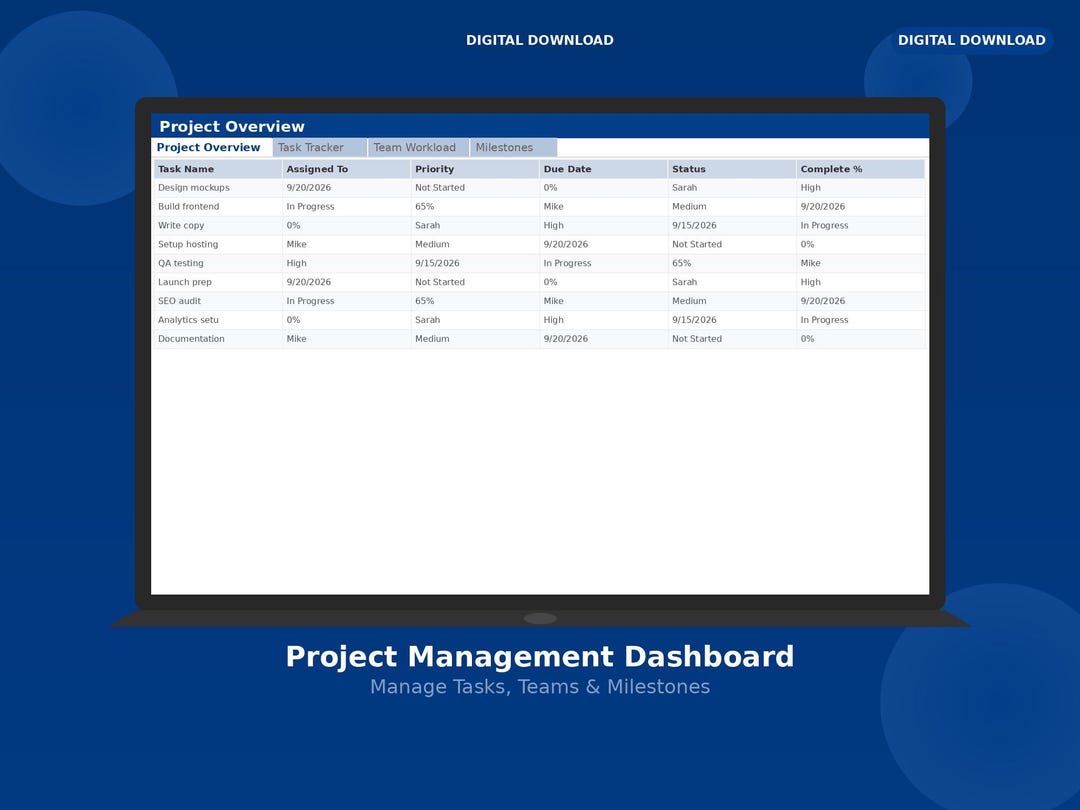1080x810 pixels.
Task: Switch to the Task Tracker tab
Action: click(x=320, y=147)
